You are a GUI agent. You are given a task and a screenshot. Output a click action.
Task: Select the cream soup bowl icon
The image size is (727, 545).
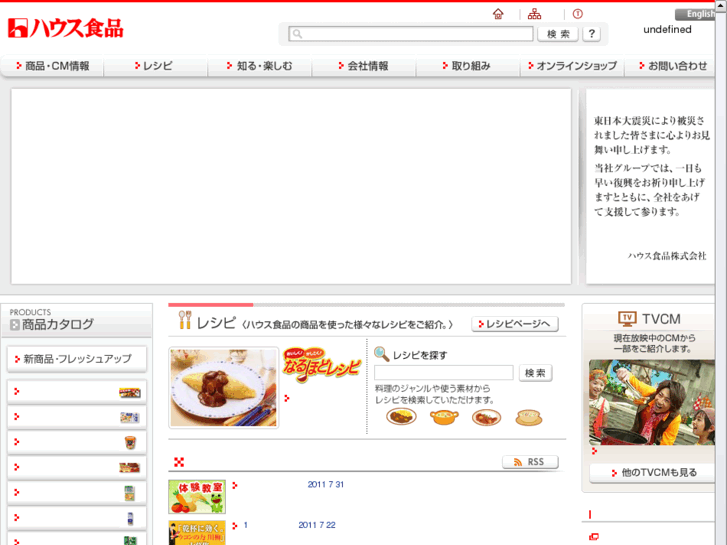pyautogui.click(x=529, y=417)
